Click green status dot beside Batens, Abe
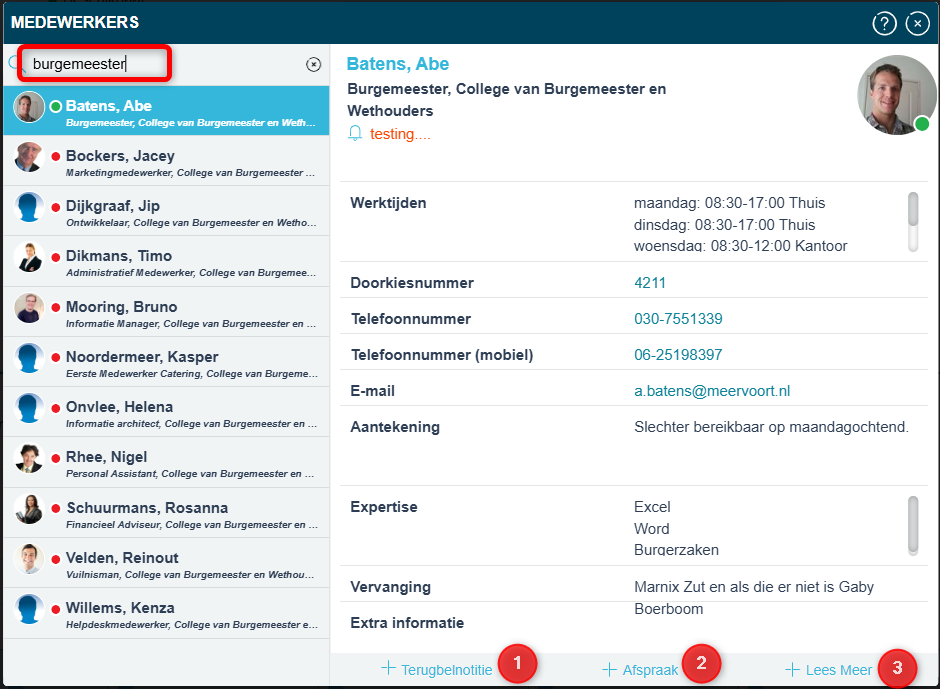 (56, 107)
